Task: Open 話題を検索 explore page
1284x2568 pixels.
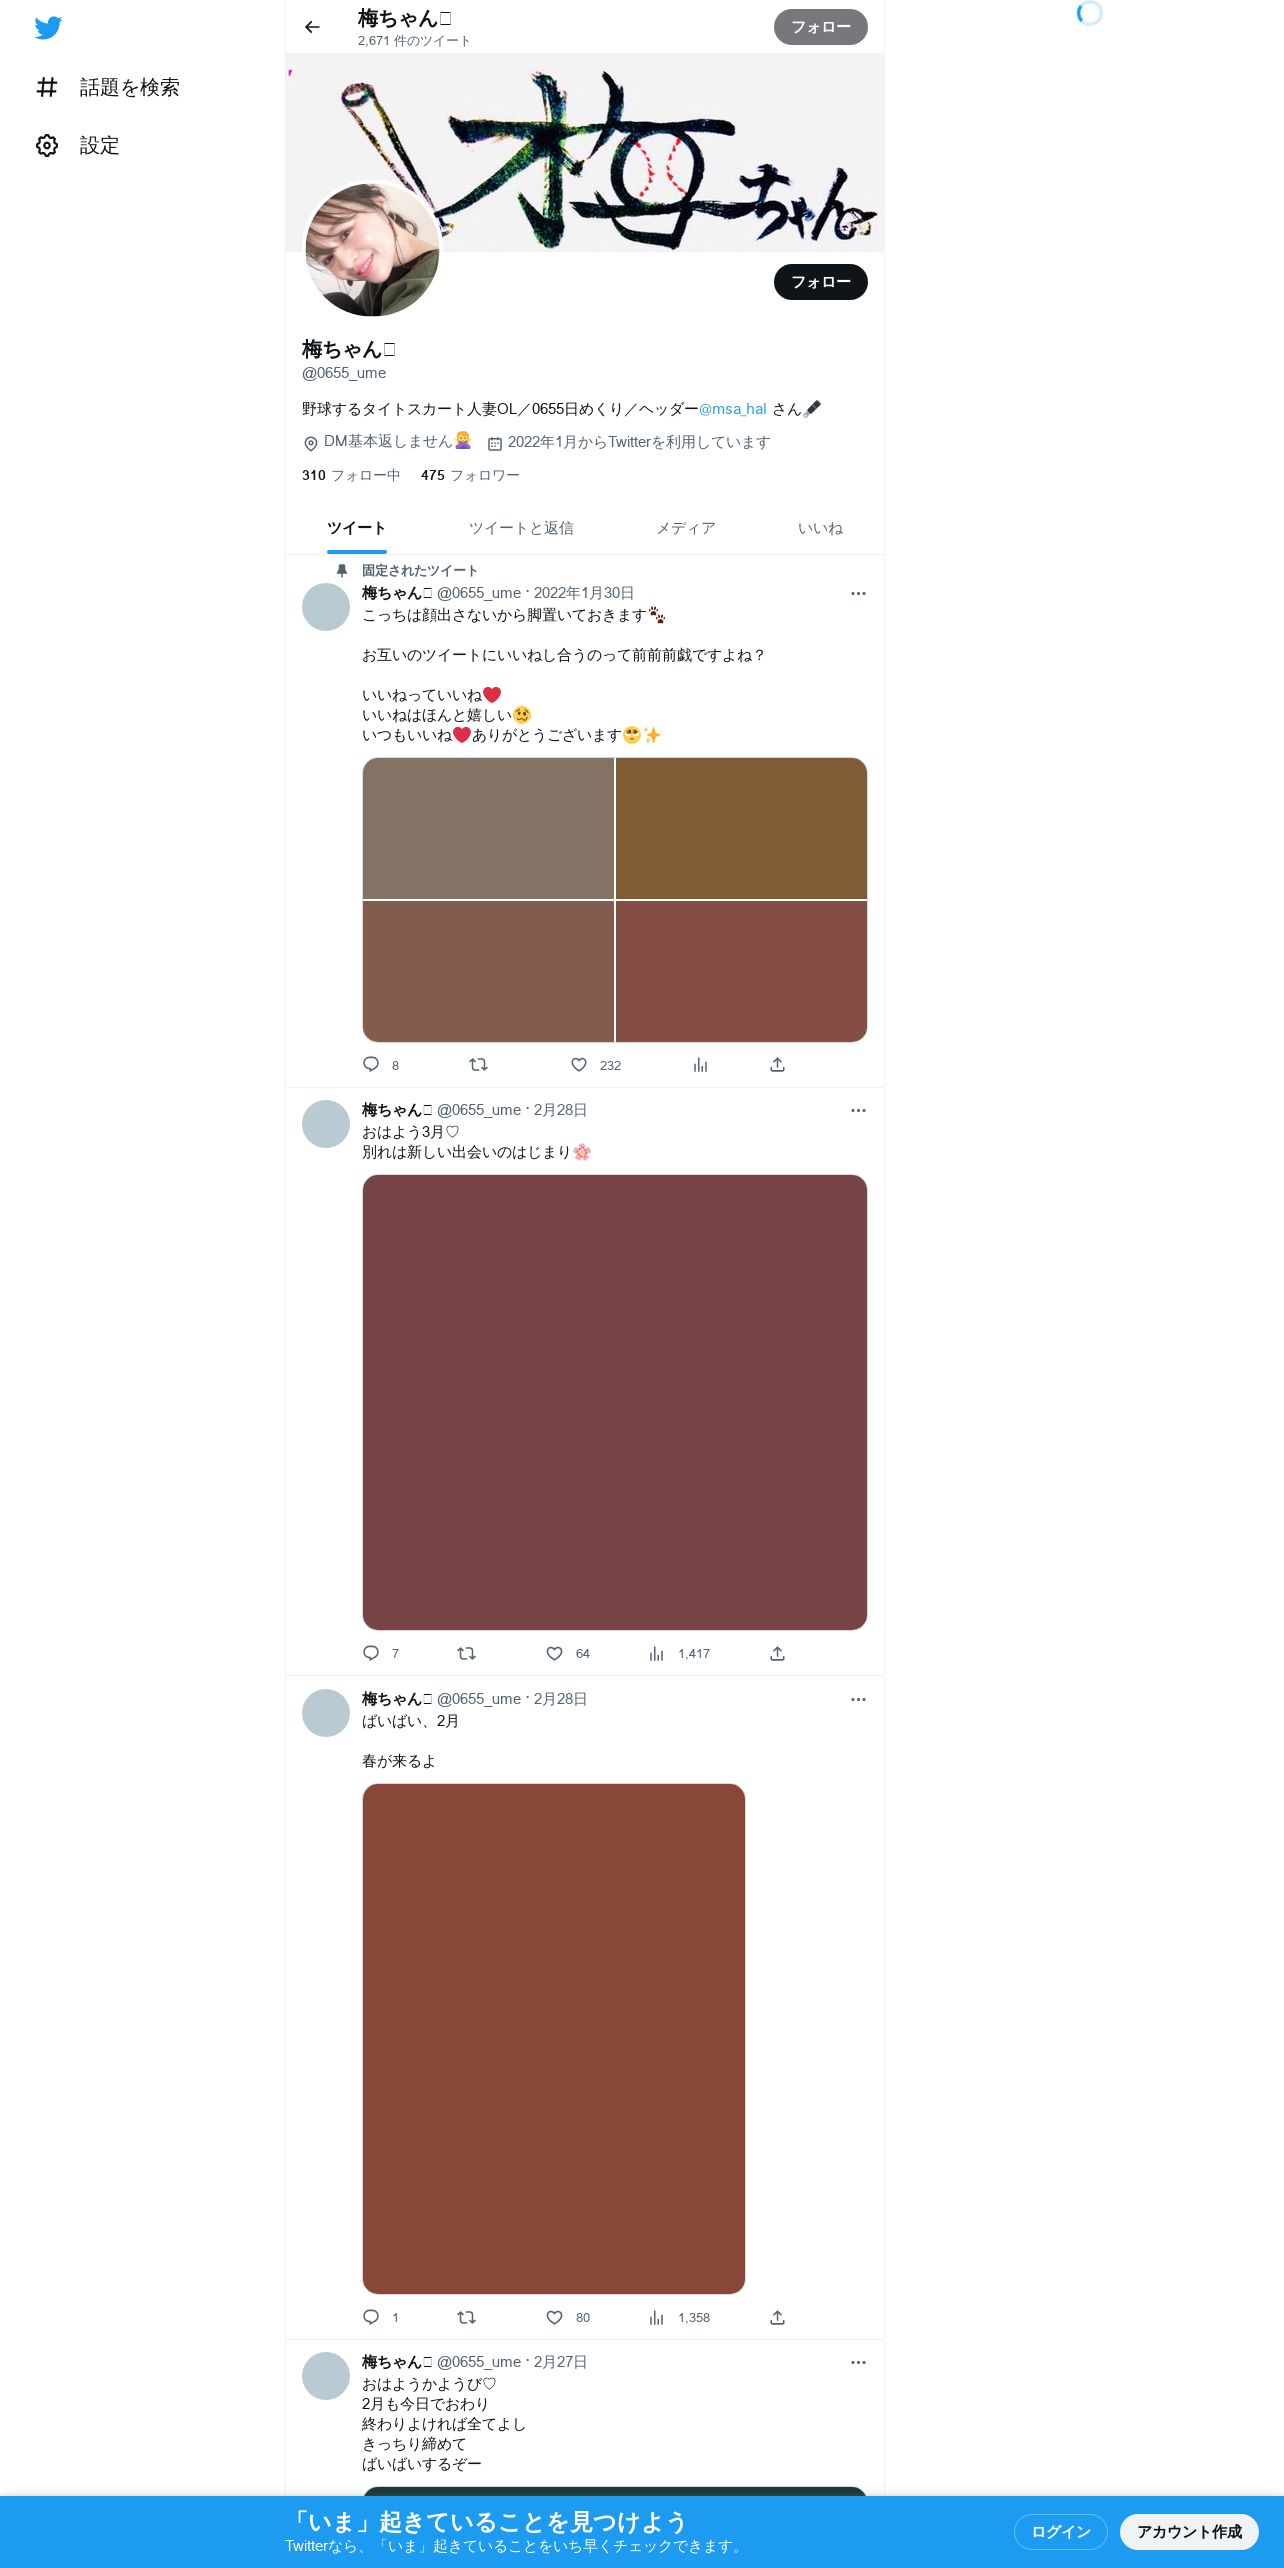Action: (107, 88)
